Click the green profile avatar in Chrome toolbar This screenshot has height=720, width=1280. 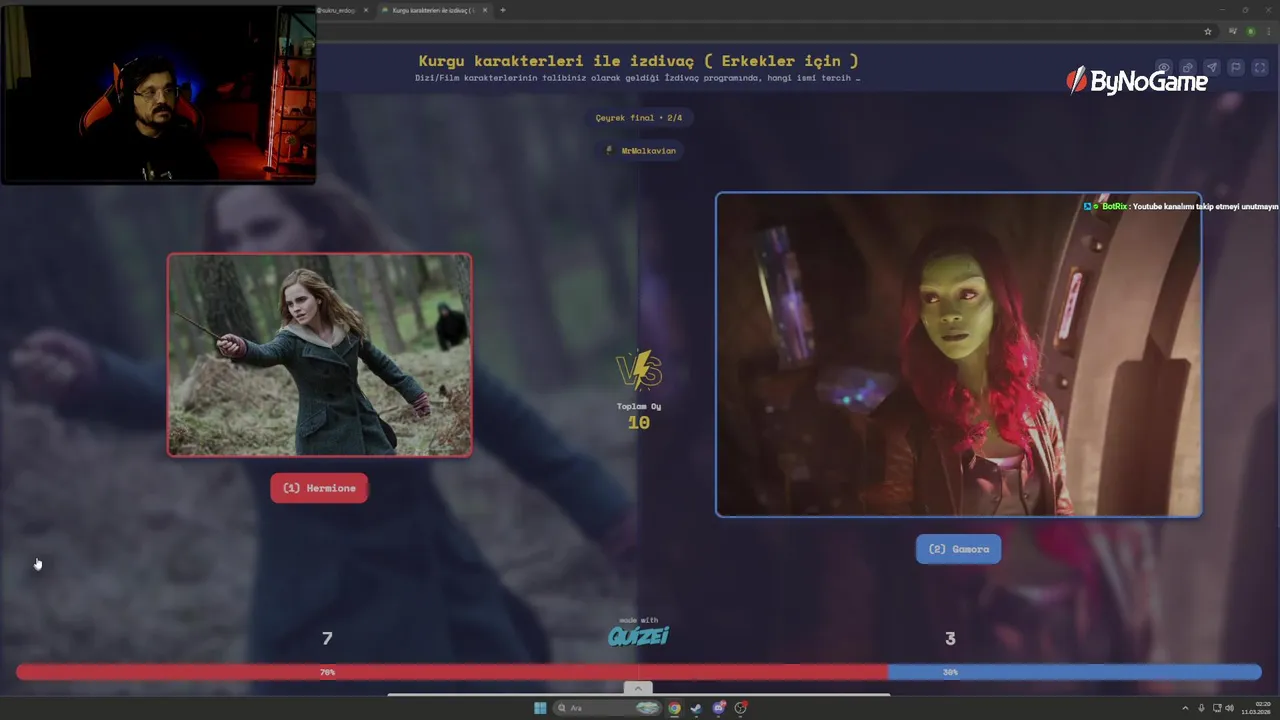click(1250, 32)
